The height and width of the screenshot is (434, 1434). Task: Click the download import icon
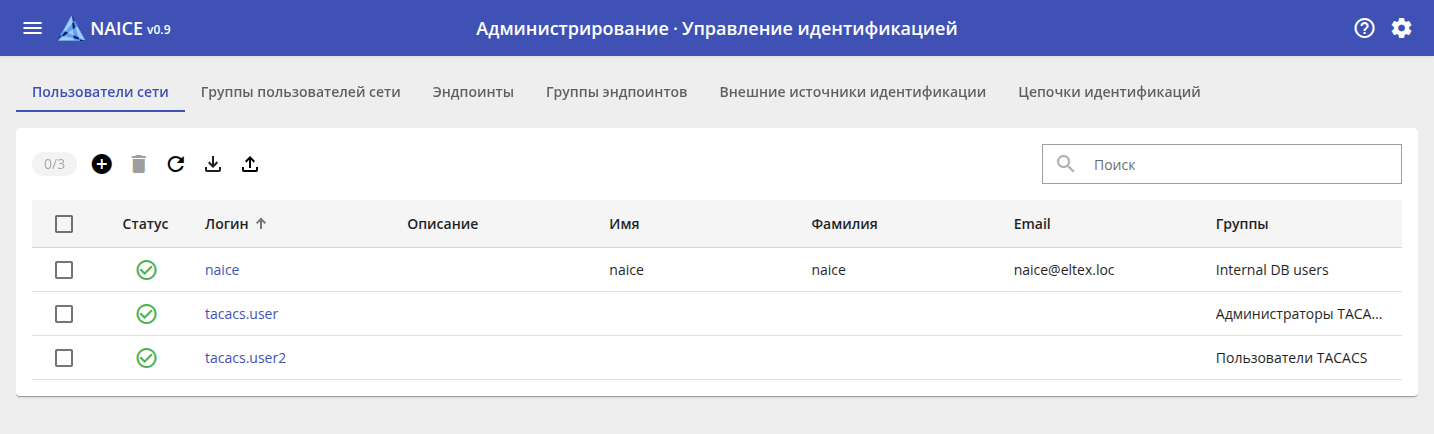(x=213, y=164)
